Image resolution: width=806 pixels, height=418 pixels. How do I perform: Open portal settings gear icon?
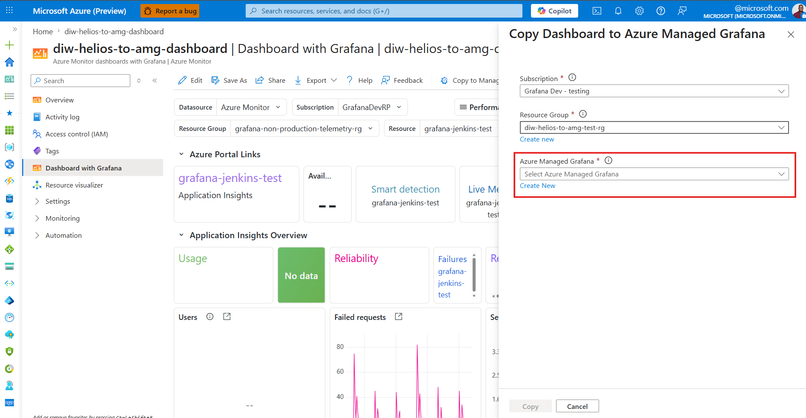[639, 11]
